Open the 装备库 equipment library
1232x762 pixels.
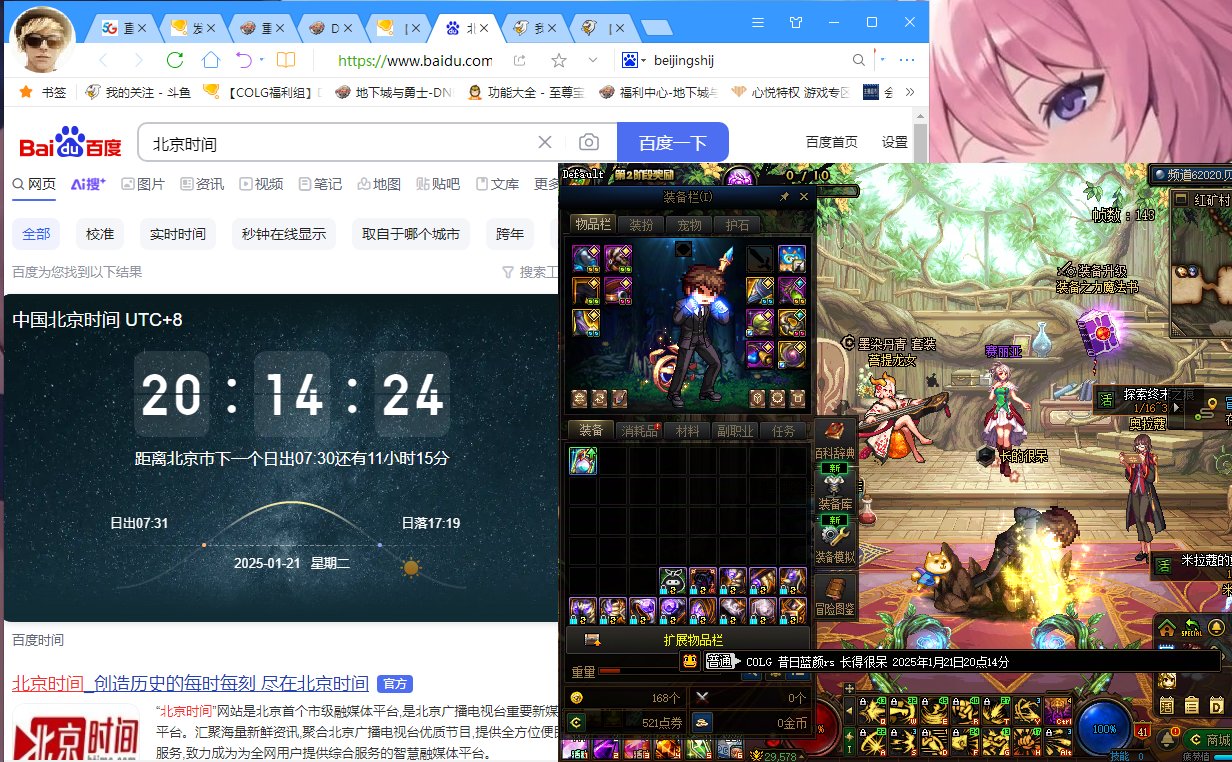pos(836,490)
